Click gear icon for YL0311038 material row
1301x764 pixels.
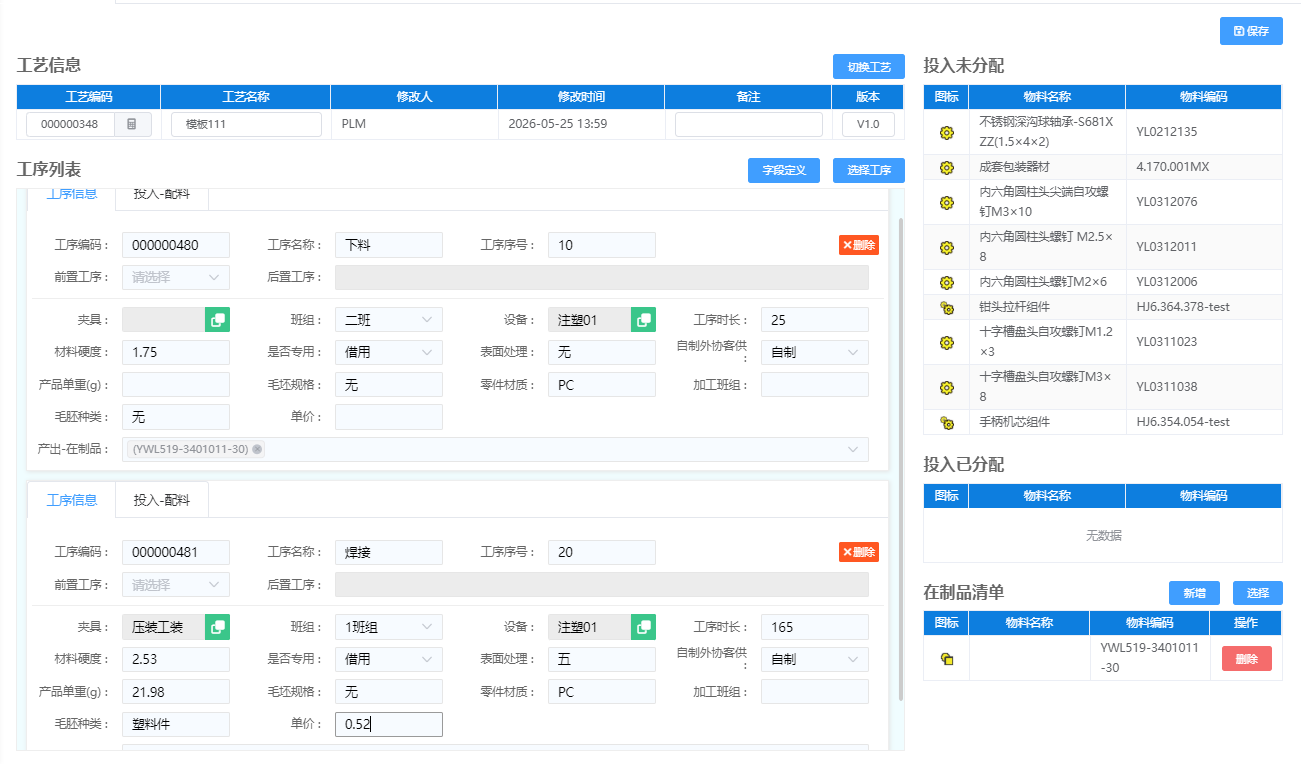coord(946,387)
